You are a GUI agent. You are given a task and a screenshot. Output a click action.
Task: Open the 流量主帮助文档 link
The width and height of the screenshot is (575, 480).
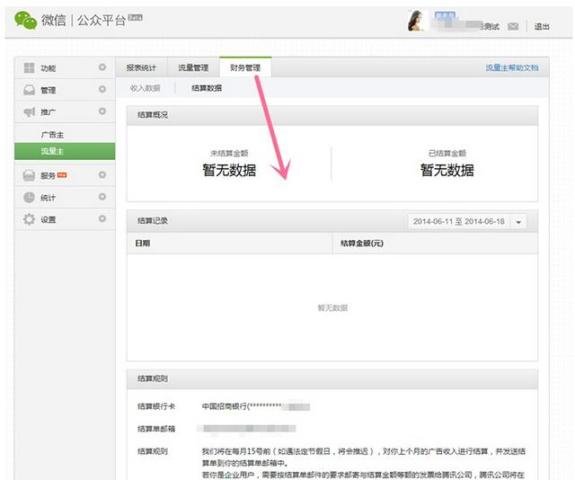[512, 68]
